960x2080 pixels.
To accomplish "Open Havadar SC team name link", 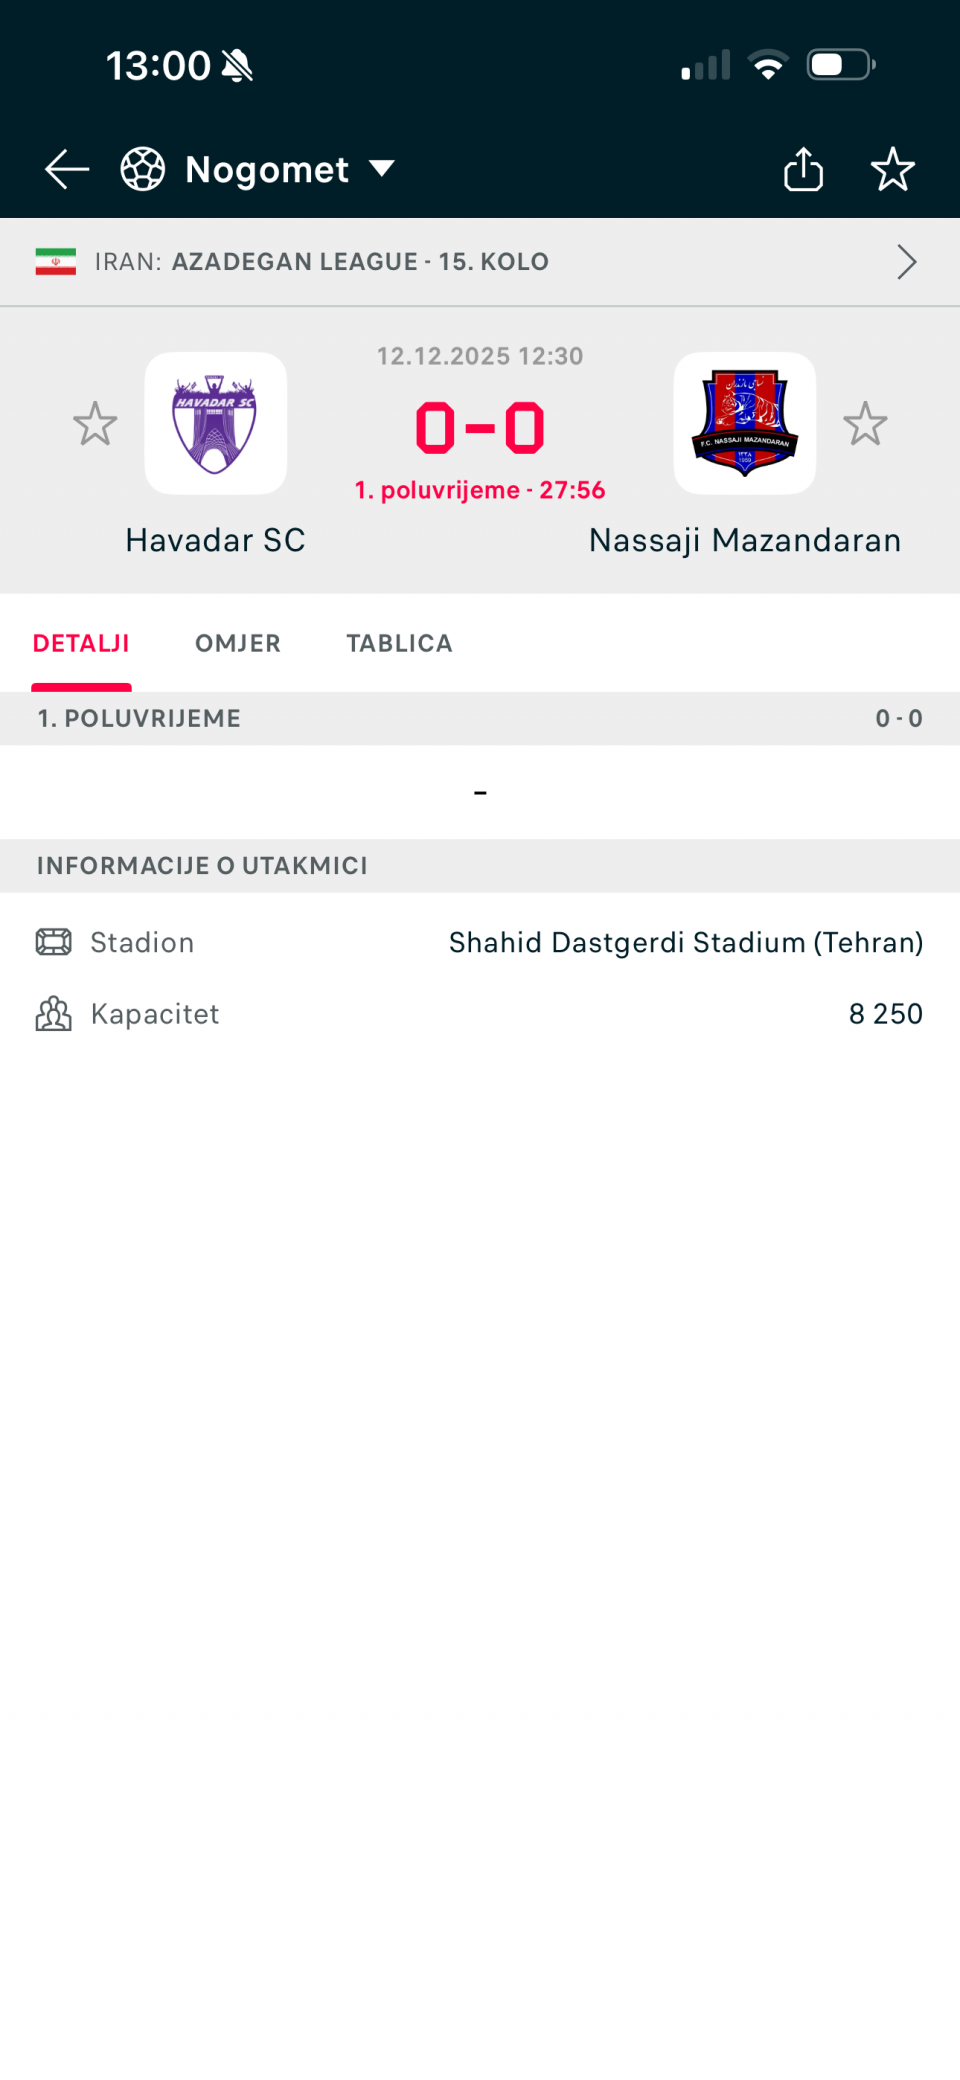I will click(215, 540).
